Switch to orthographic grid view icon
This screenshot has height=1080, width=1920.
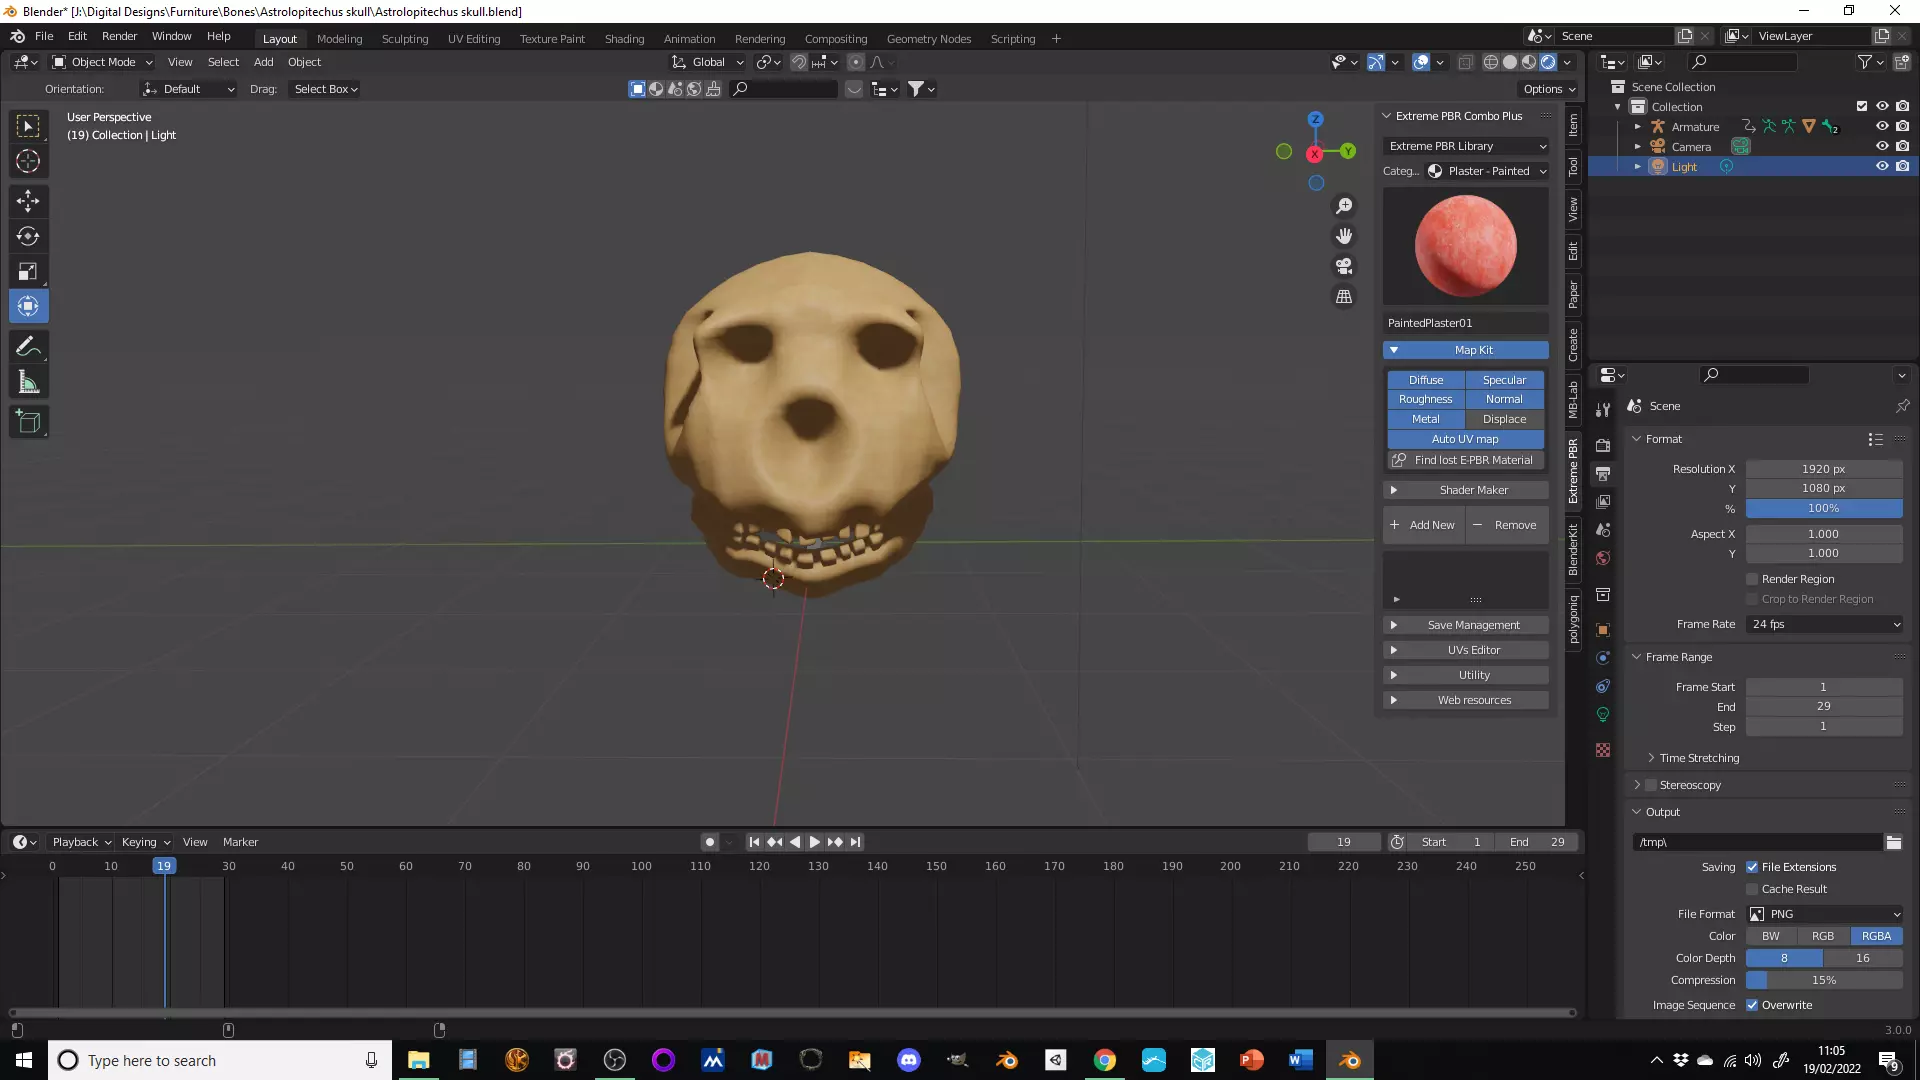tap(1344, 297)
